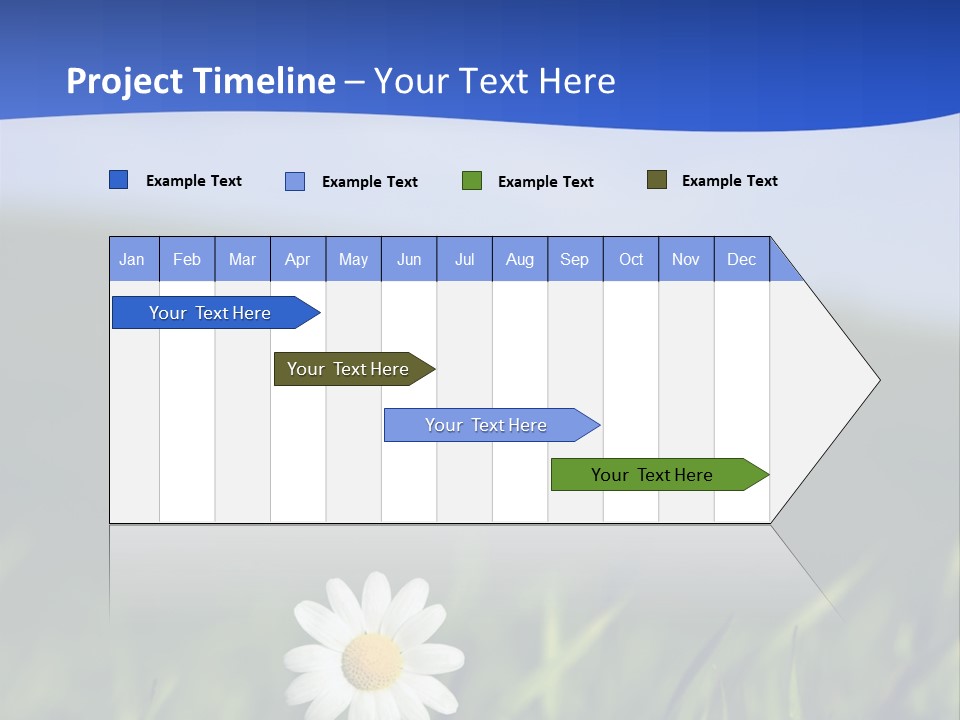The height and width of the screenshot is (720, 960).
Task: Select the olive Example Text legend square
Action: [x=657, y=178]
